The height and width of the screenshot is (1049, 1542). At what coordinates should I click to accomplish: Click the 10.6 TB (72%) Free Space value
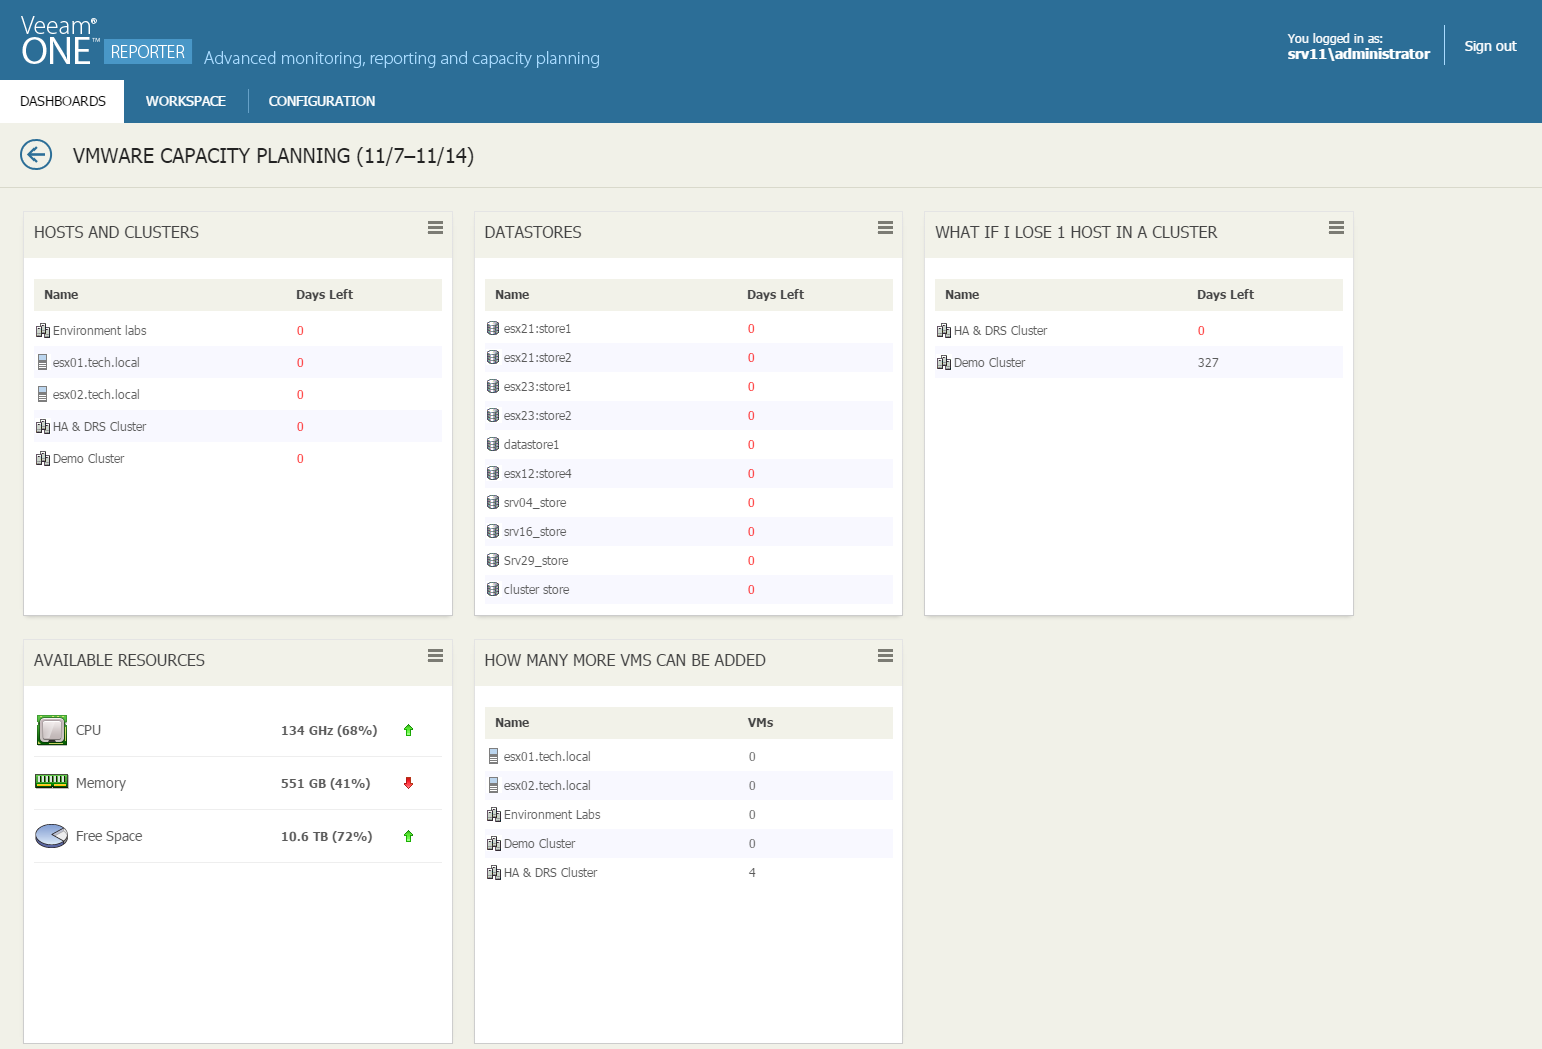[x=326, y=836]
